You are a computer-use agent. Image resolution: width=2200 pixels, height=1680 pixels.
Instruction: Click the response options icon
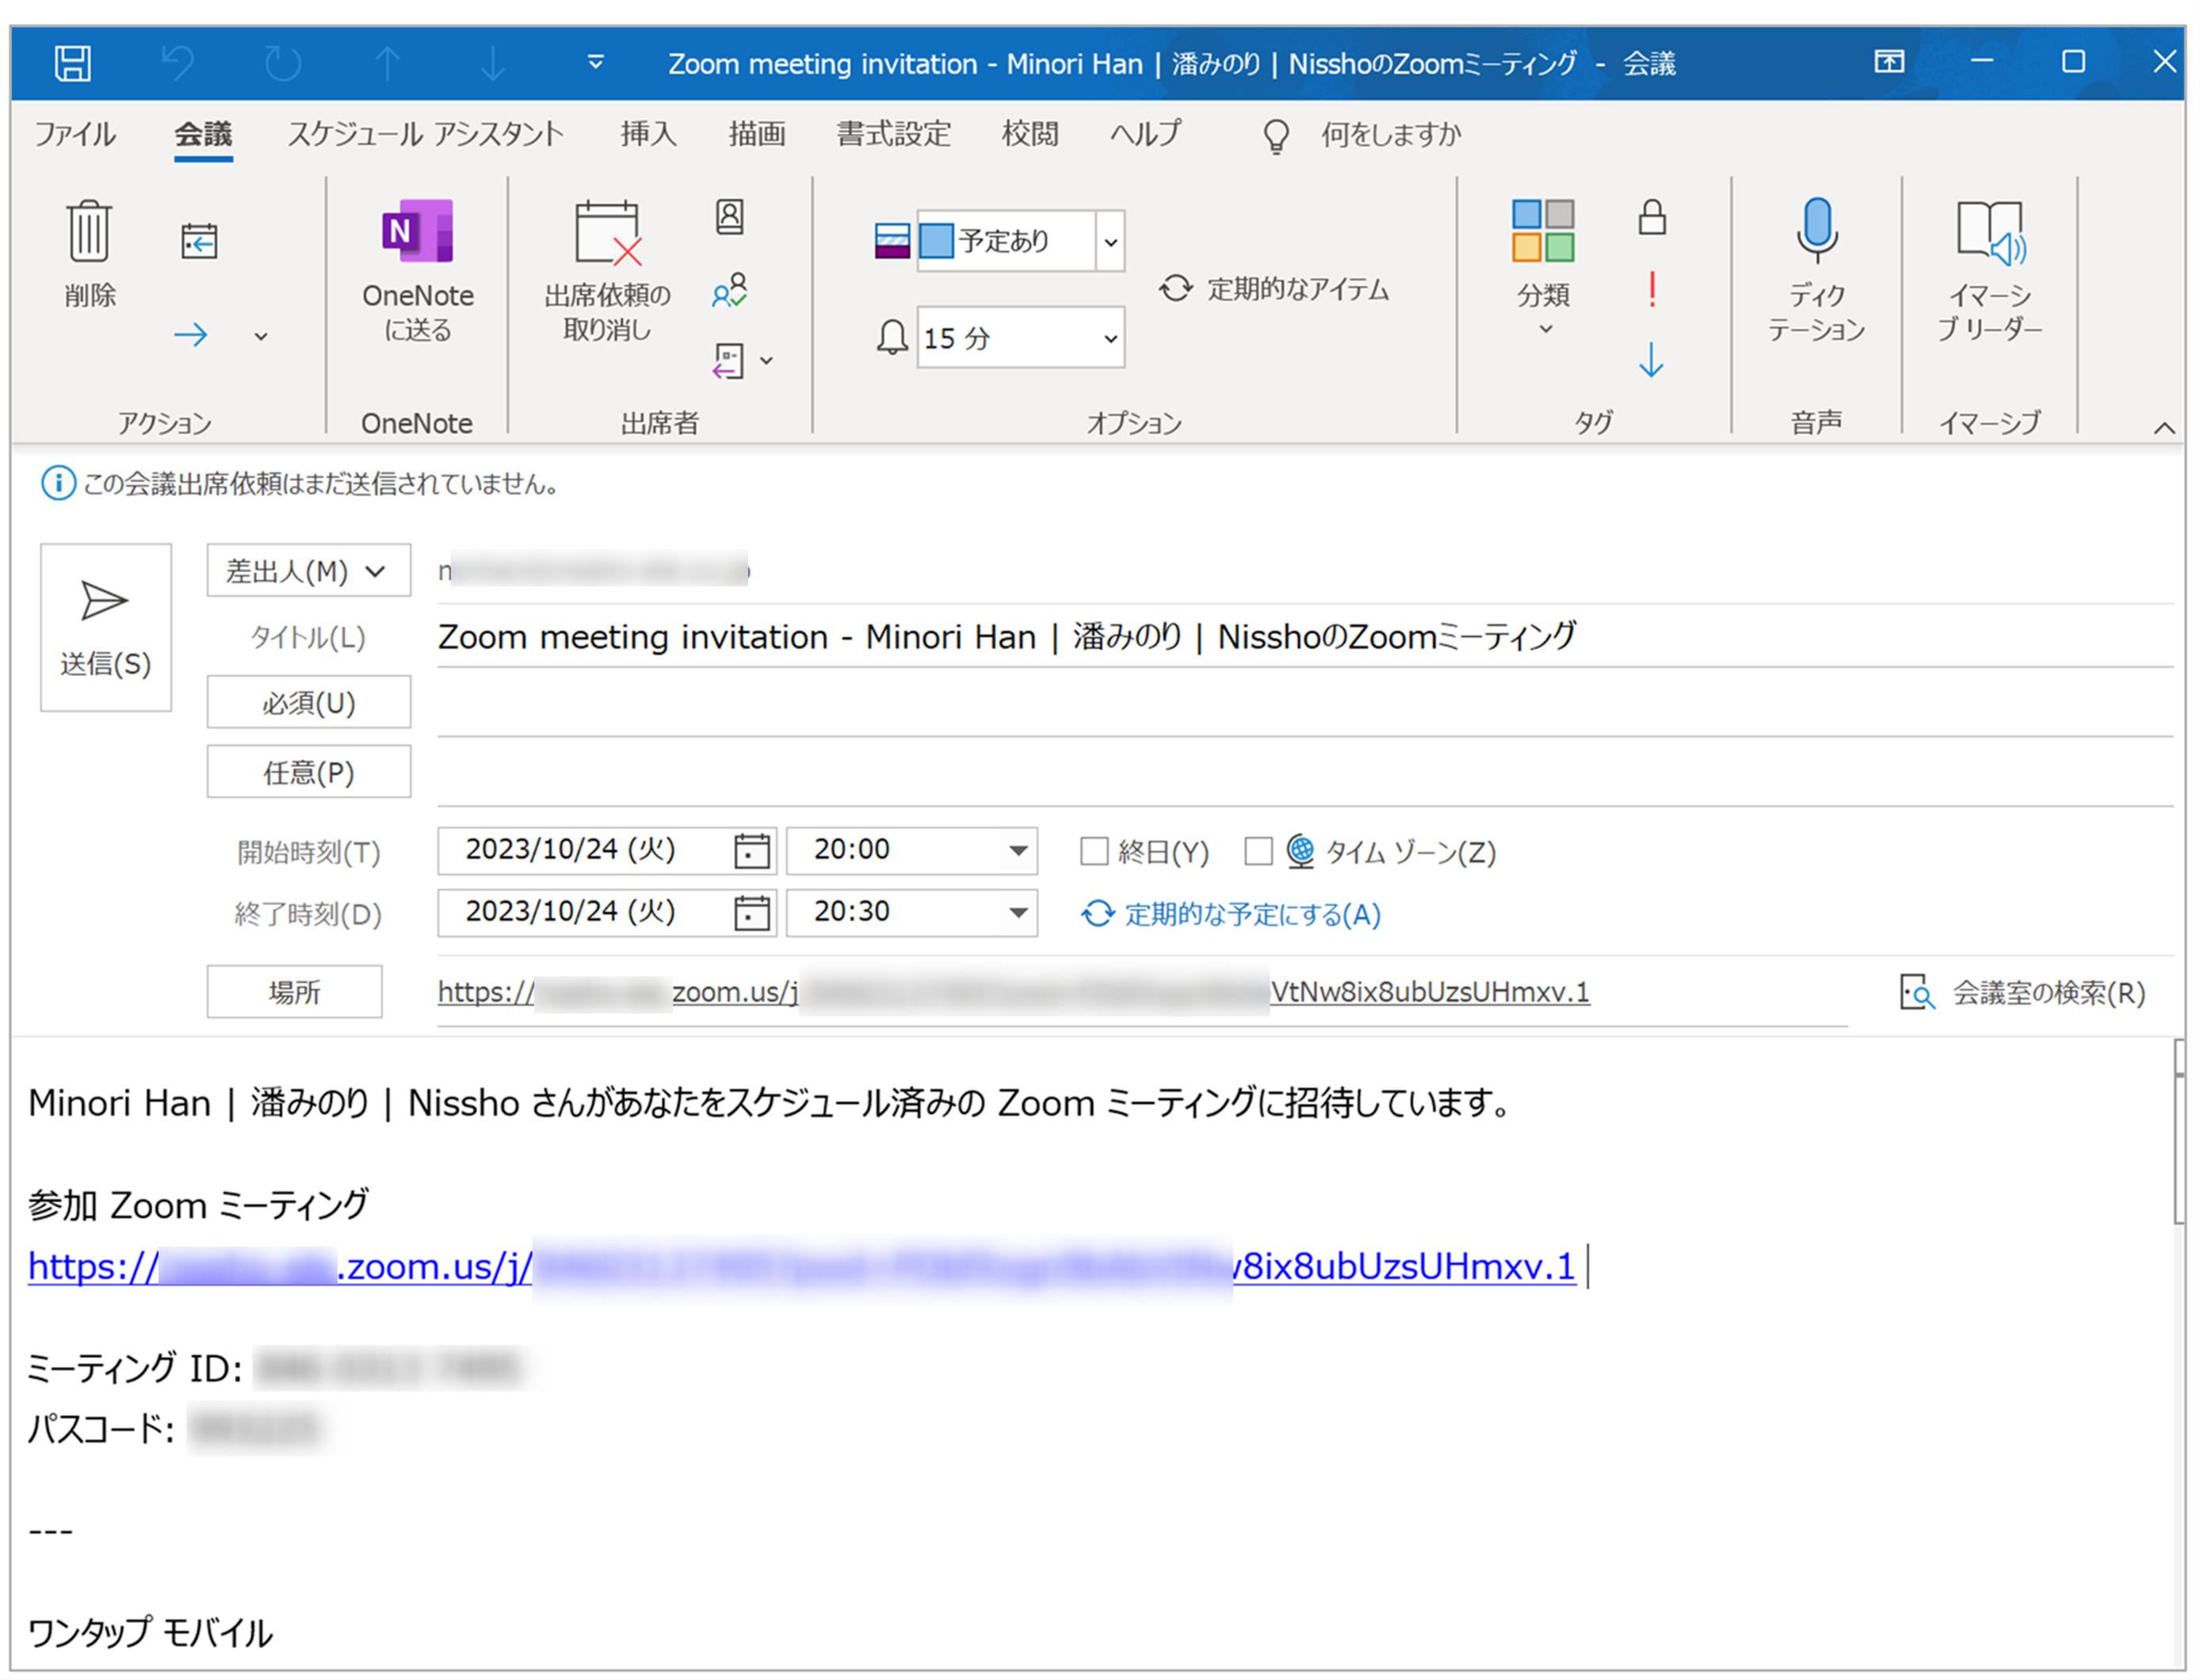728,361
